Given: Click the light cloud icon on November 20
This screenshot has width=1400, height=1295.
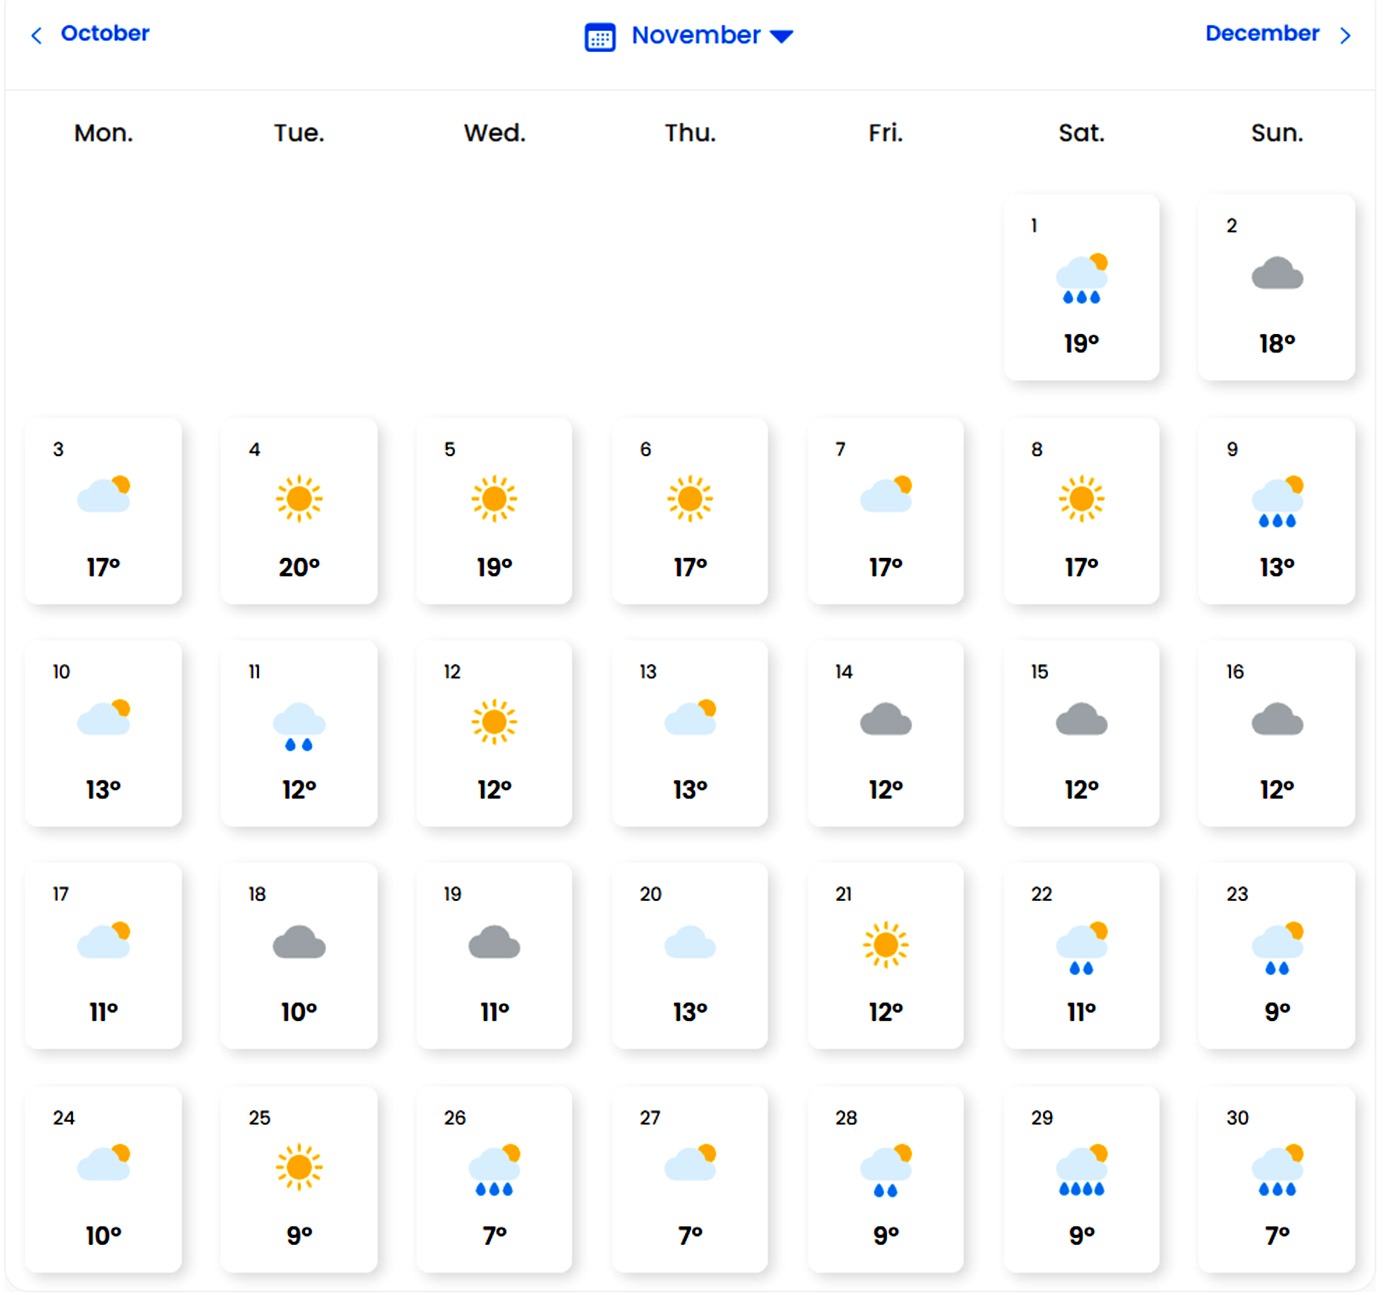Looking at the screenshot, I should [x=690, y=942].
